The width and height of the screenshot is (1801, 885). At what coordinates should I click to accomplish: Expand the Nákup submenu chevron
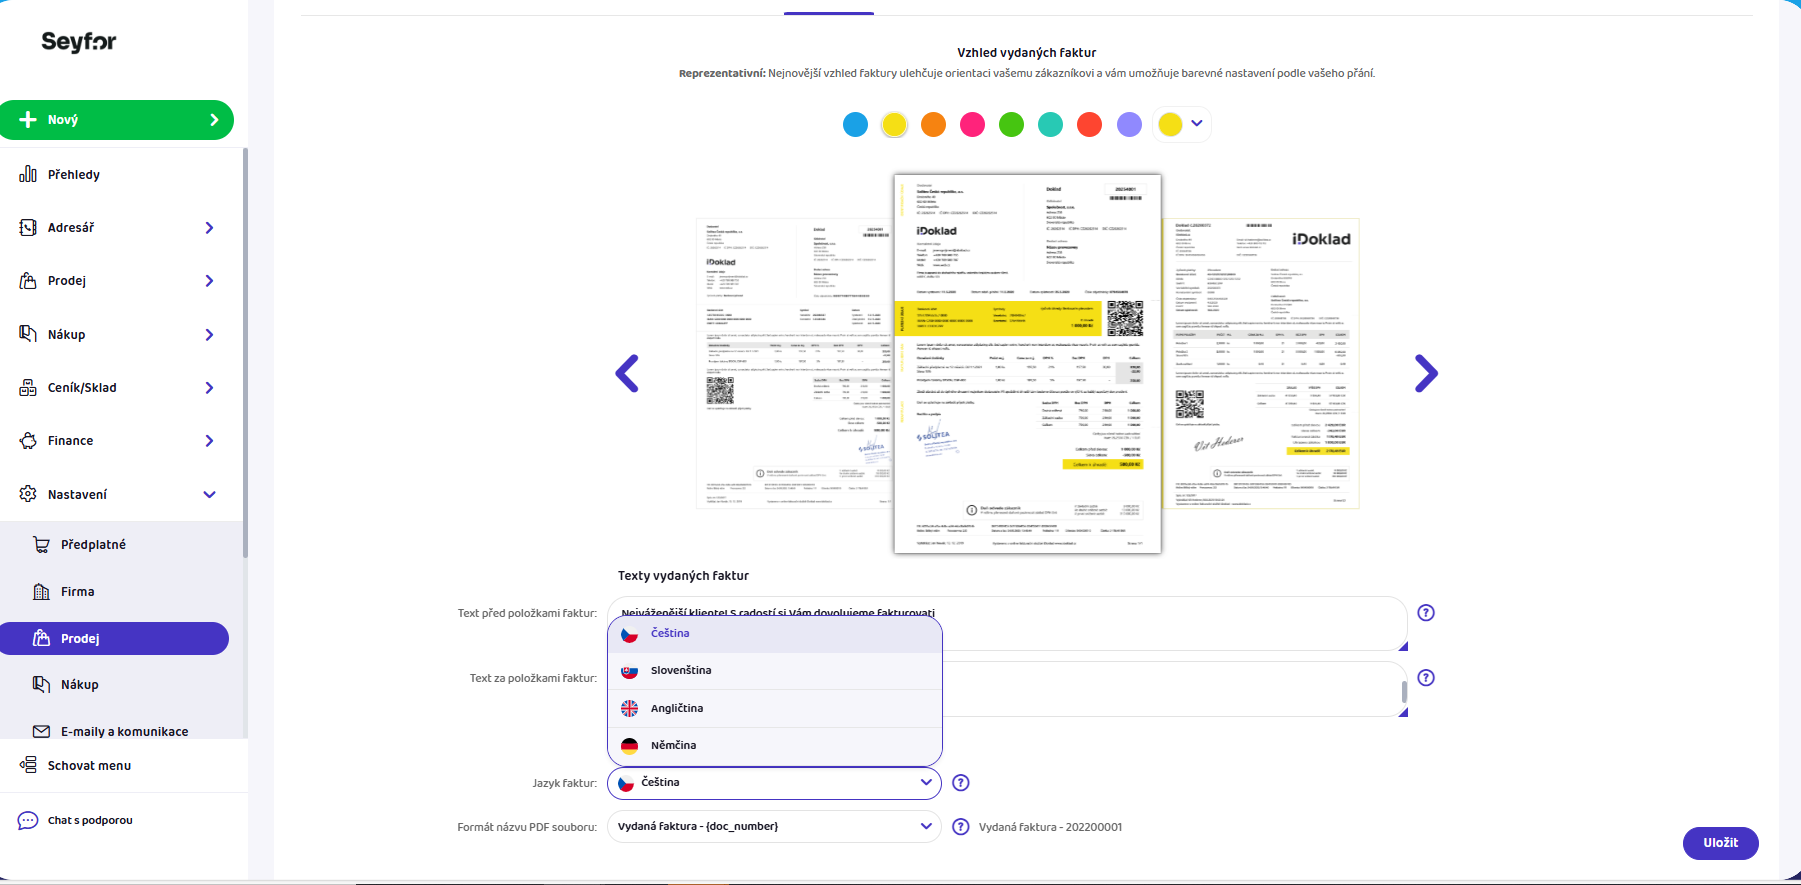click(x=209, y=335)
